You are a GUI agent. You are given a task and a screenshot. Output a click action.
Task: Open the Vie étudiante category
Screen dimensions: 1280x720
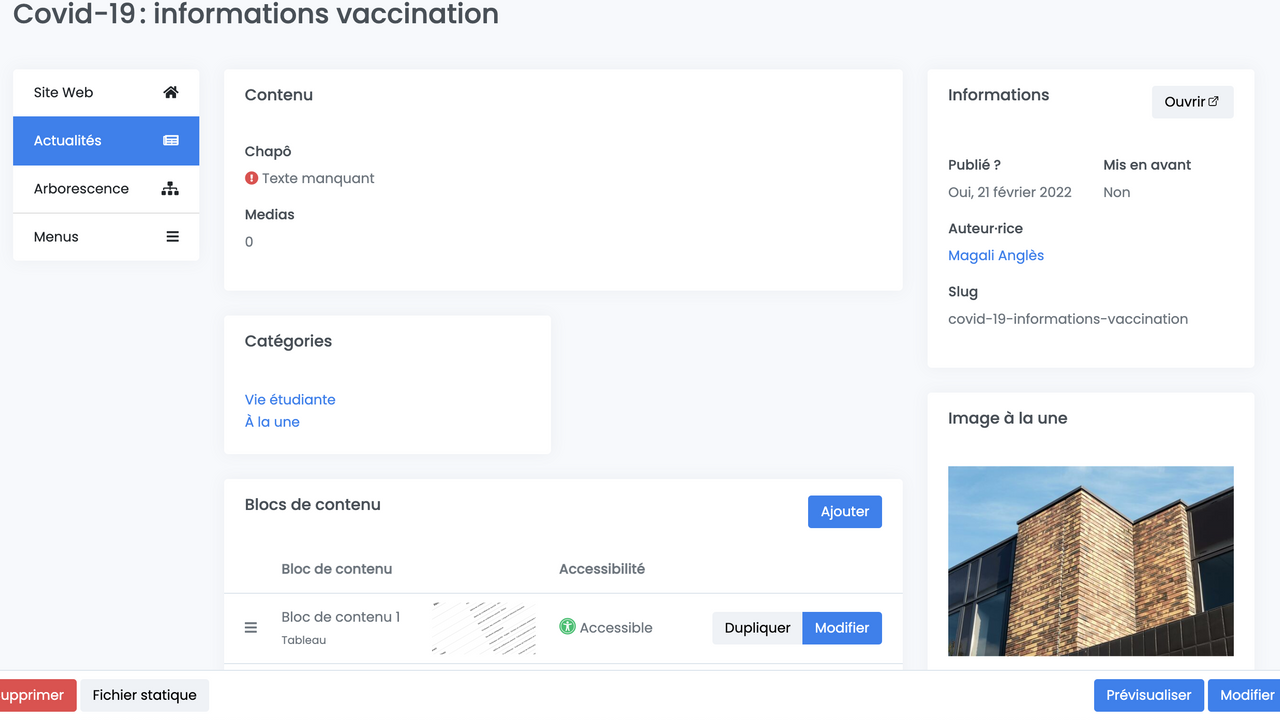290,399
